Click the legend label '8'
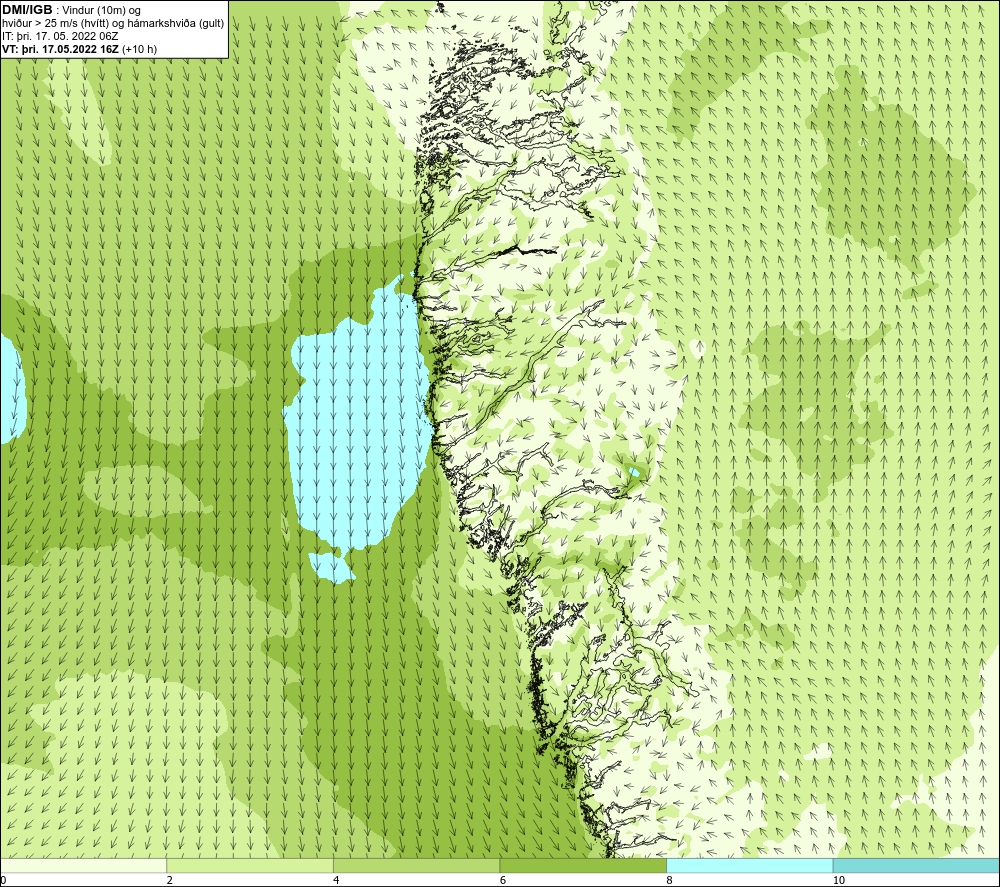 point(670,880)
